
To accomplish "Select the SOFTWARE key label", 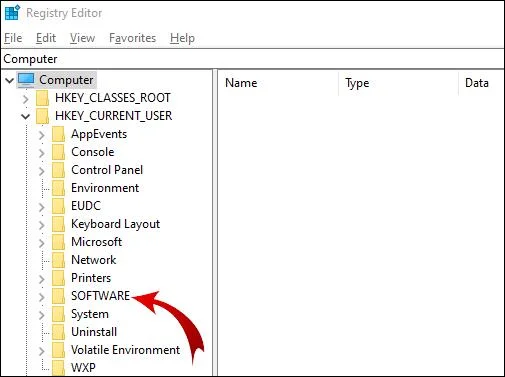I will tap(100, 296).
